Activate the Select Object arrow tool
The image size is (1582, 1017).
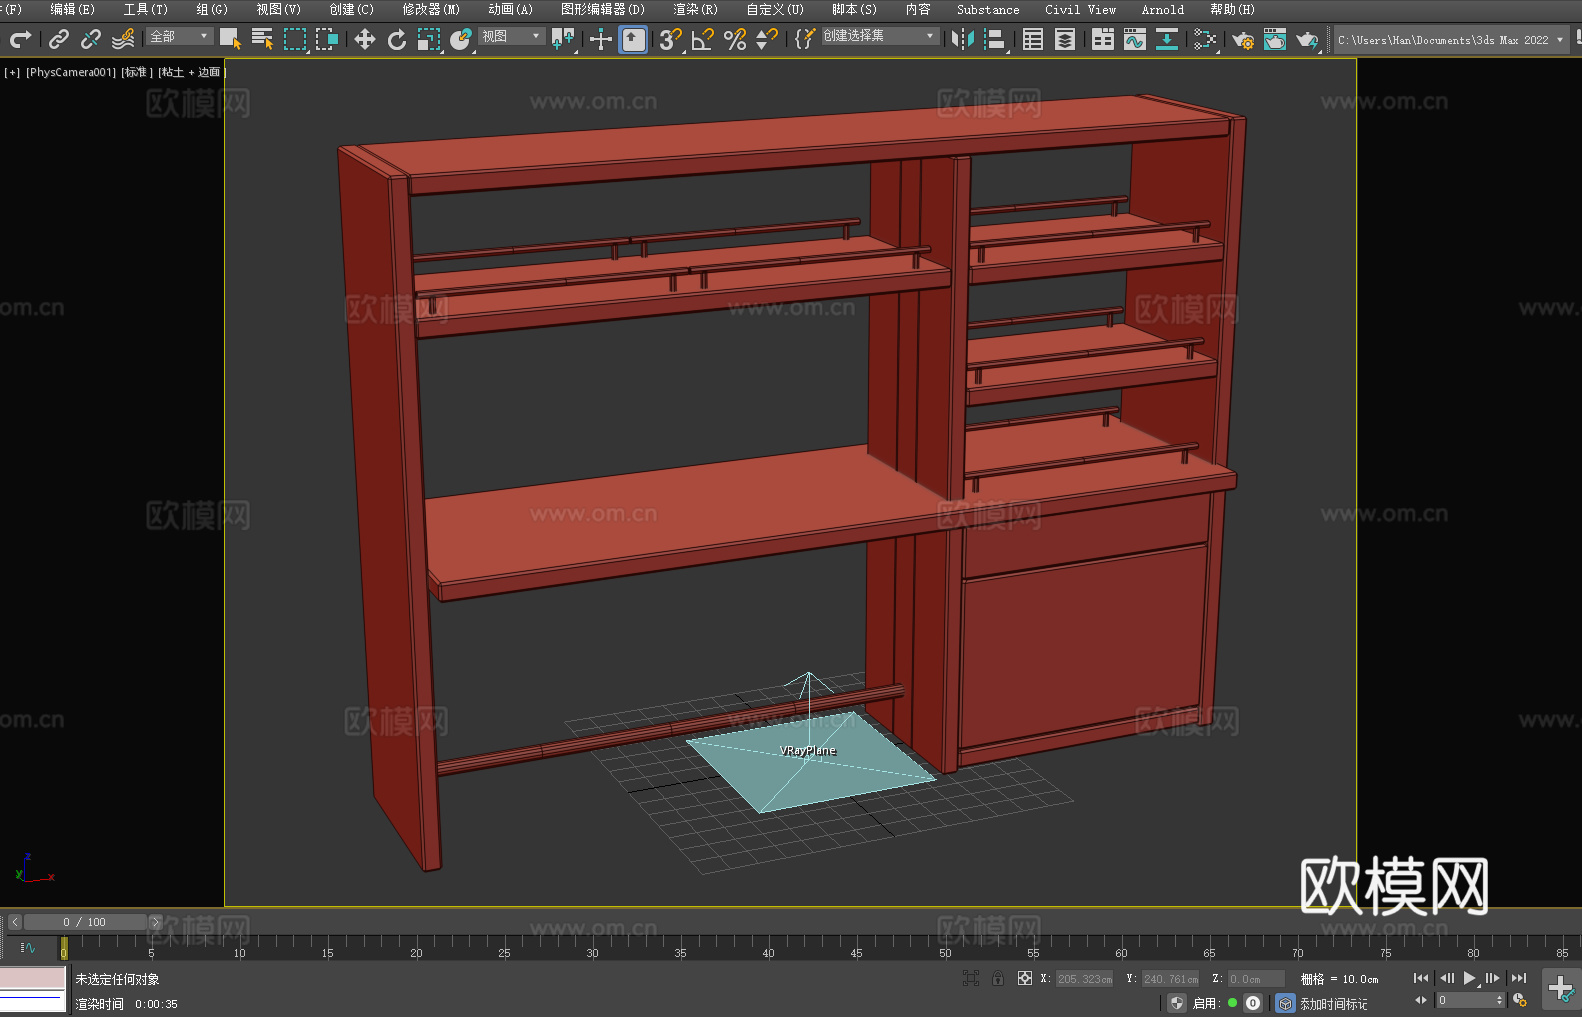[x=231, y=39]
